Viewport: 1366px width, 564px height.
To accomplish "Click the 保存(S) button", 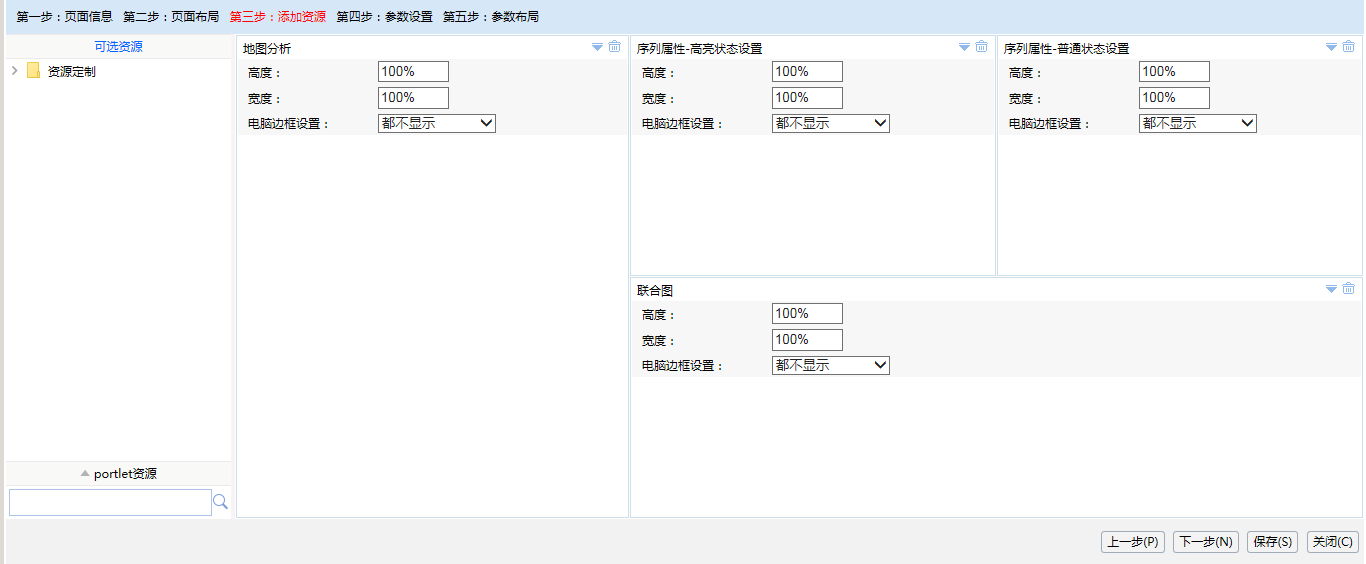I will click(x=1273, y=542).
